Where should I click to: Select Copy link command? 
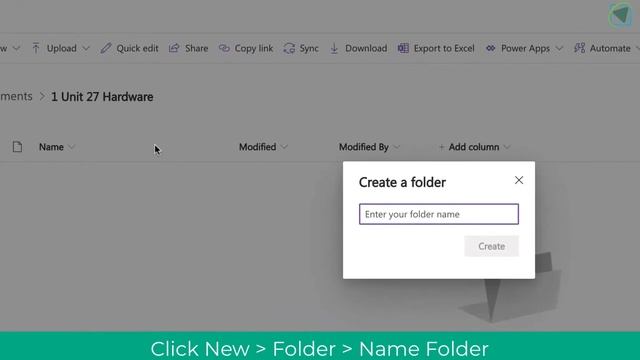tap(253, 48)
